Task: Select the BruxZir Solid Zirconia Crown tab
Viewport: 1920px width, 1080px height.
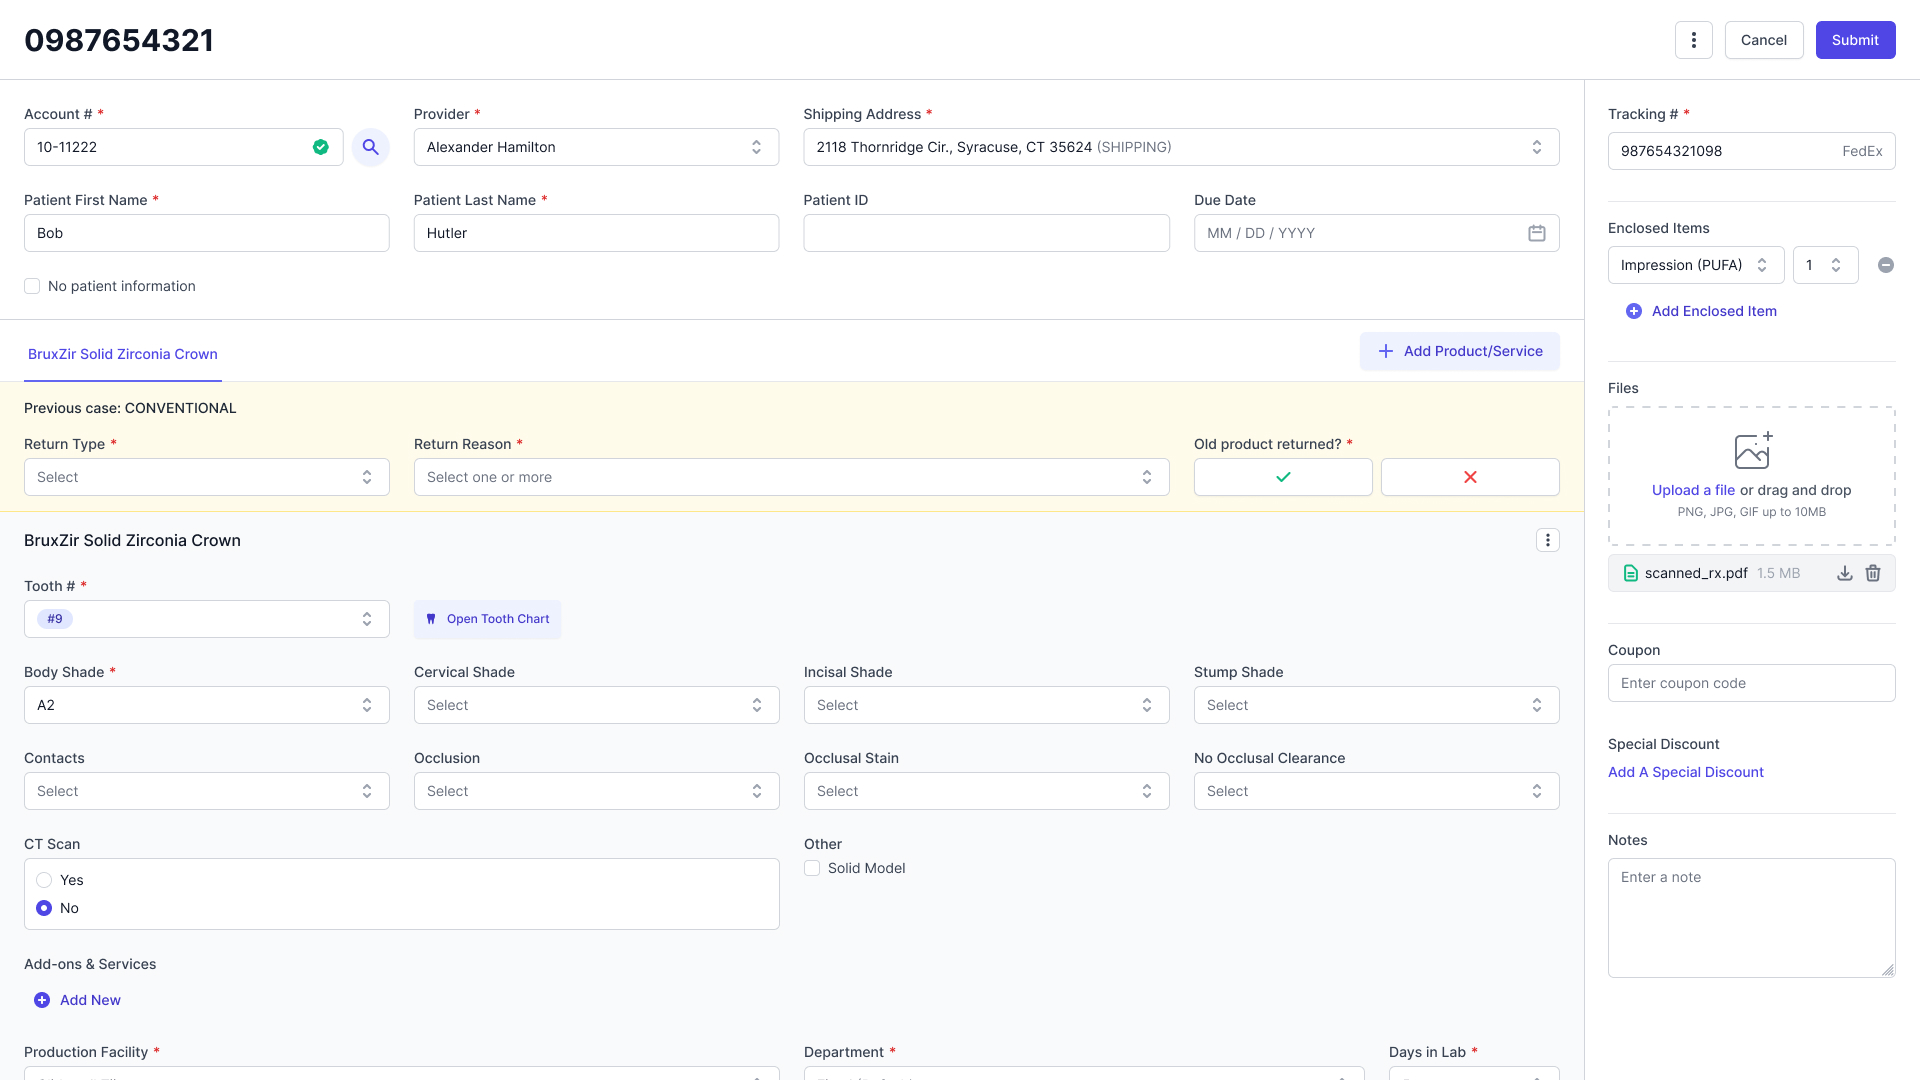Action: coord(122,354)
